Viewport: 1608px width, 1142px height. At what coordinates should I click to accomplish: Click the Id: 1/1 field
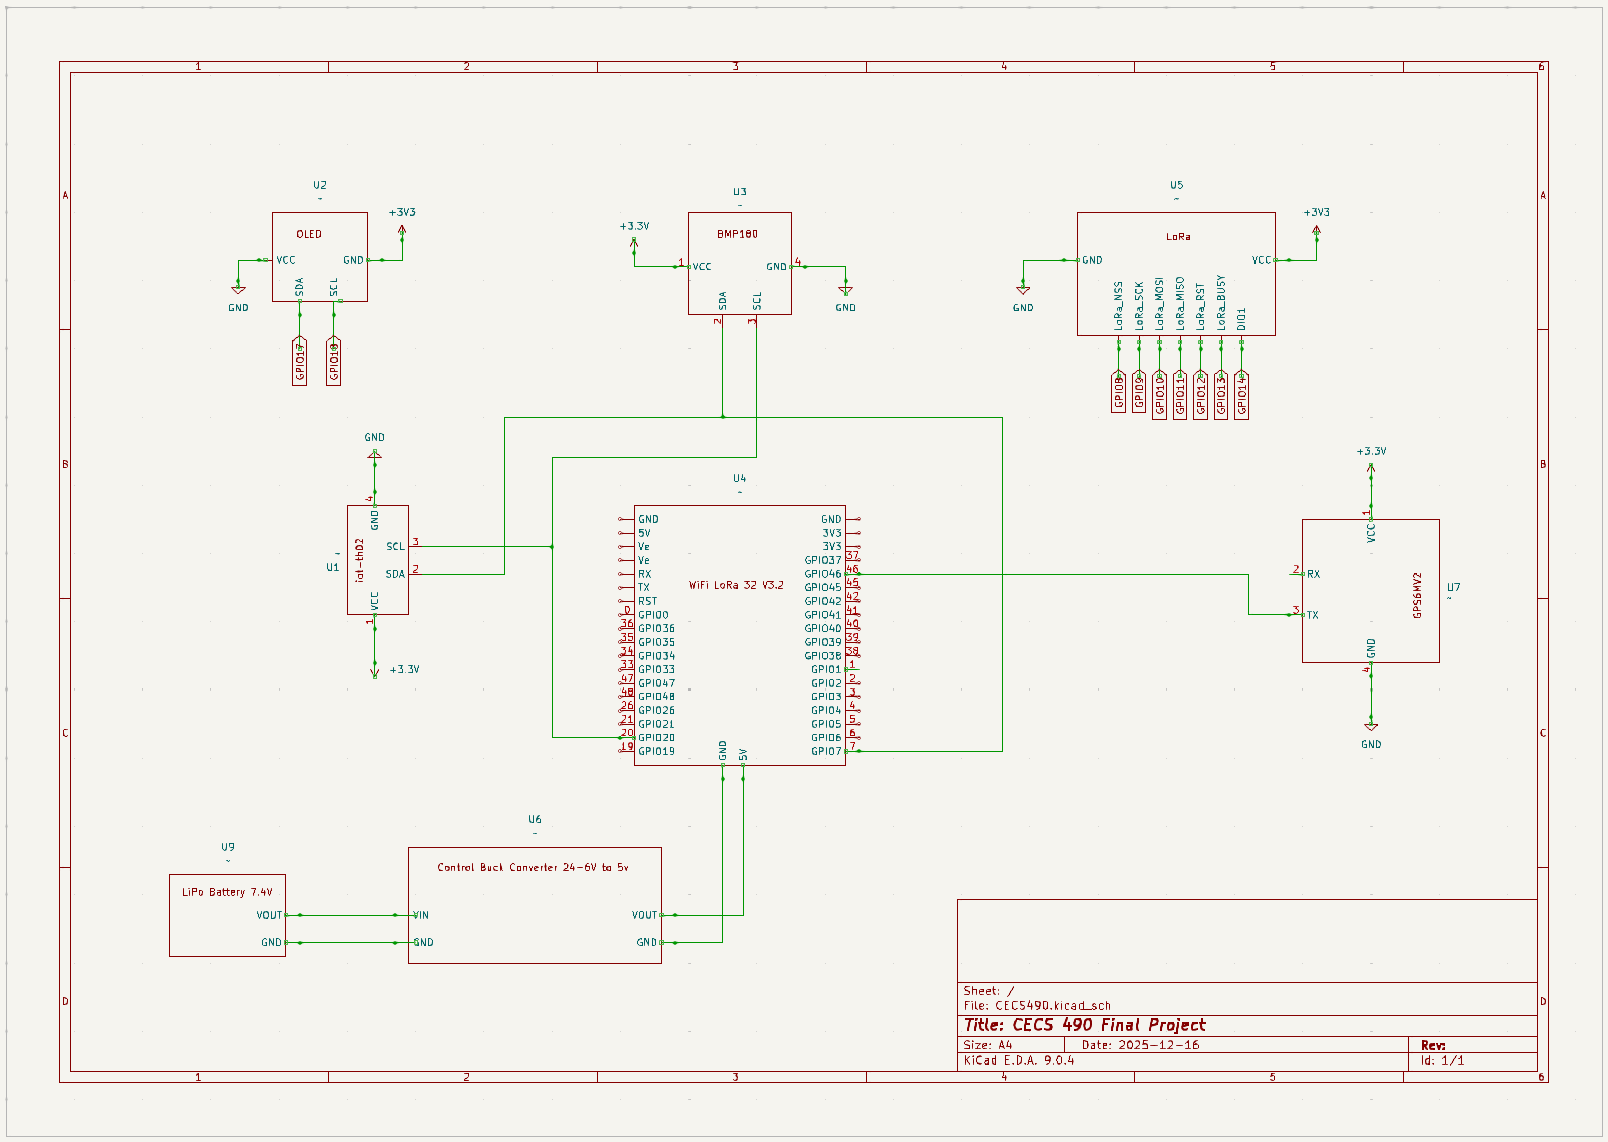tap(1442, 1060)
